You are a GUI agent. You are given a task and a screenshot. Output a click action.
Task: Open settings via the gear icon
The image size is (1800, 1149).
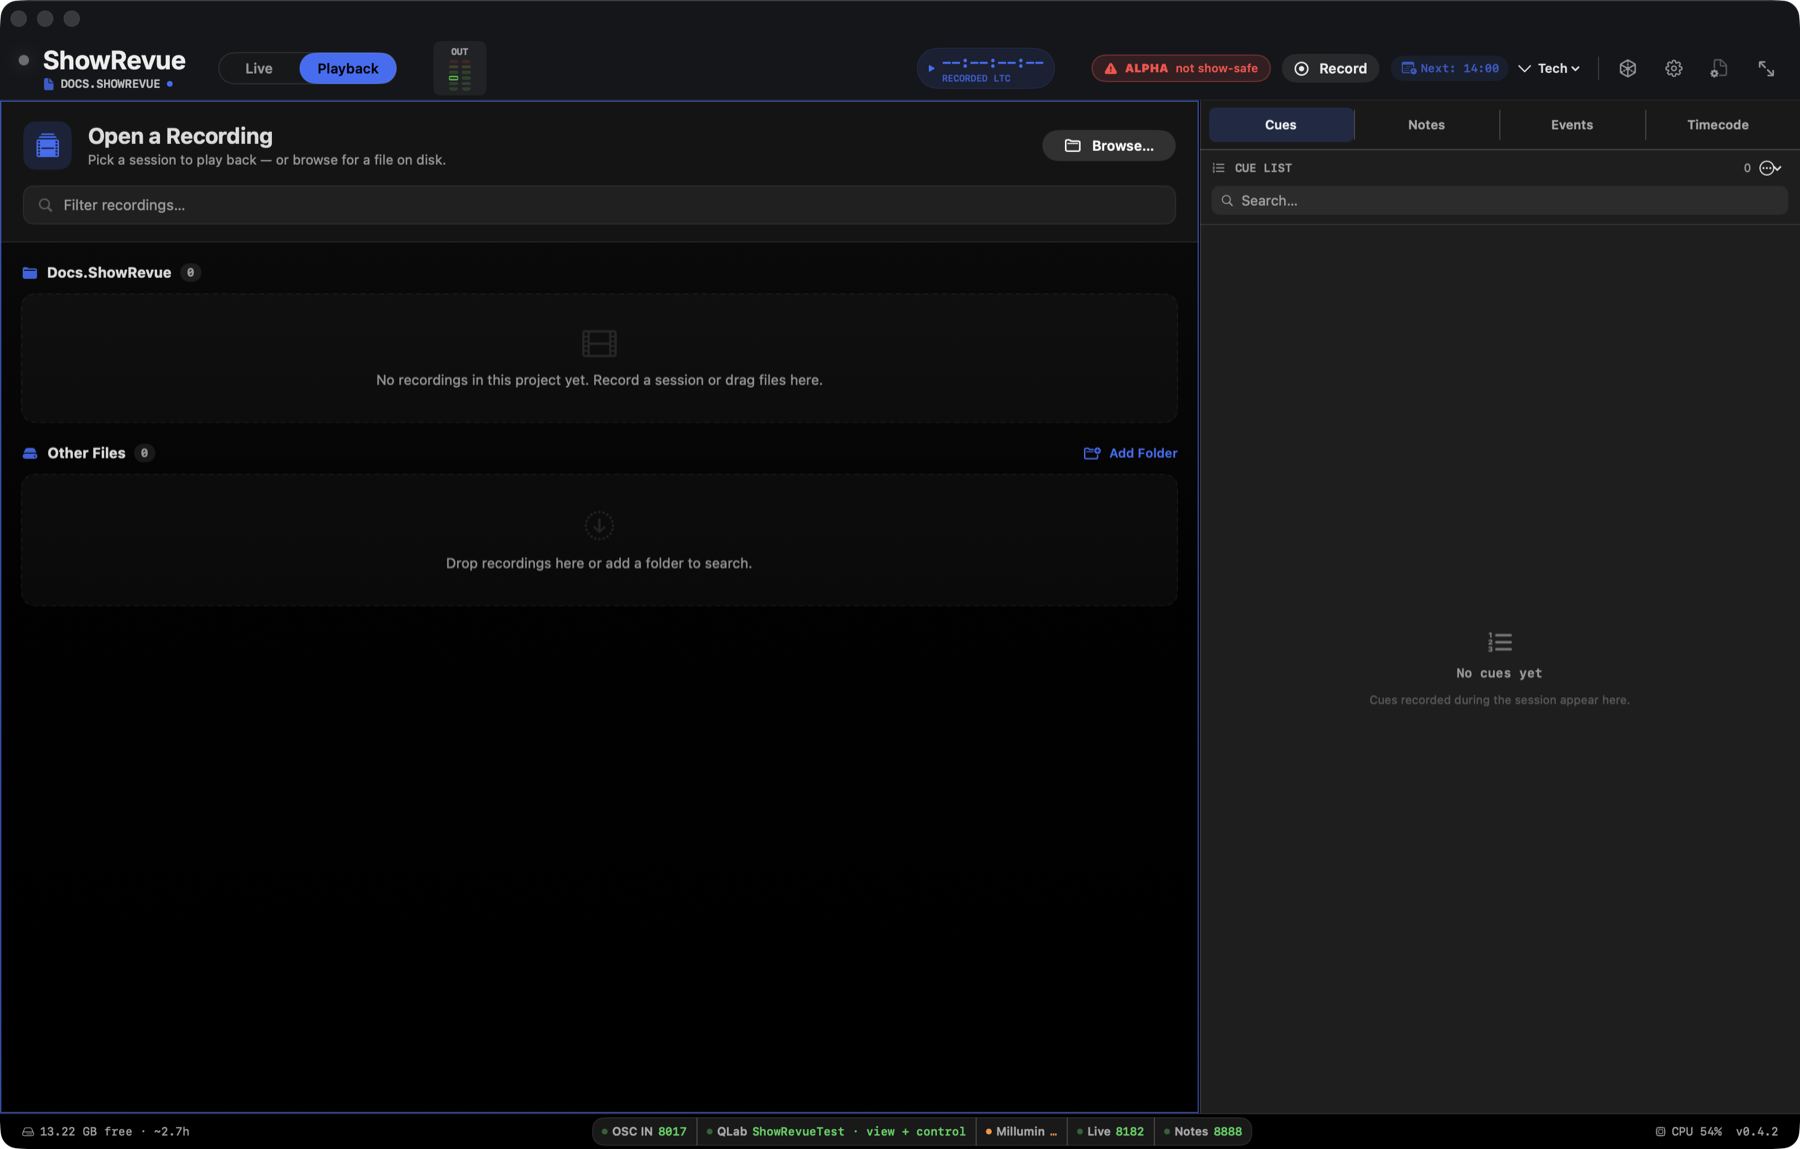click(x=1674, y=68)
